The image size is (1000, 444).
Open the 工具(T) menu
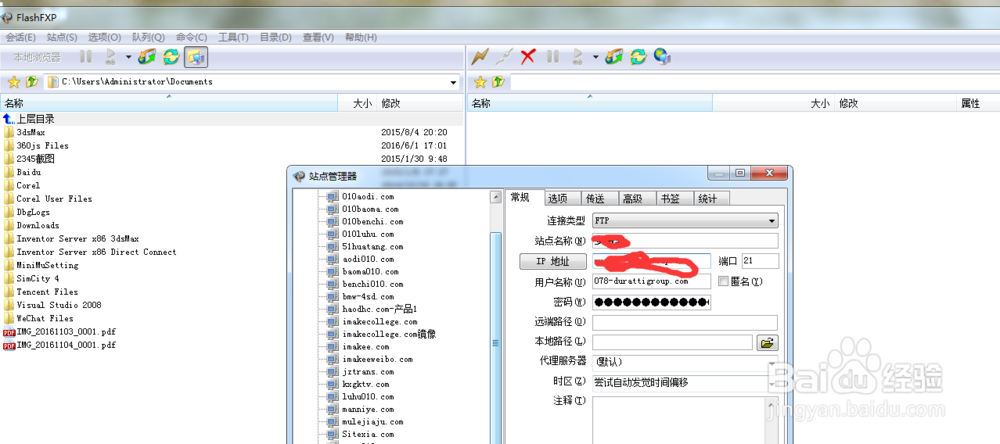(x=233, y=38)
